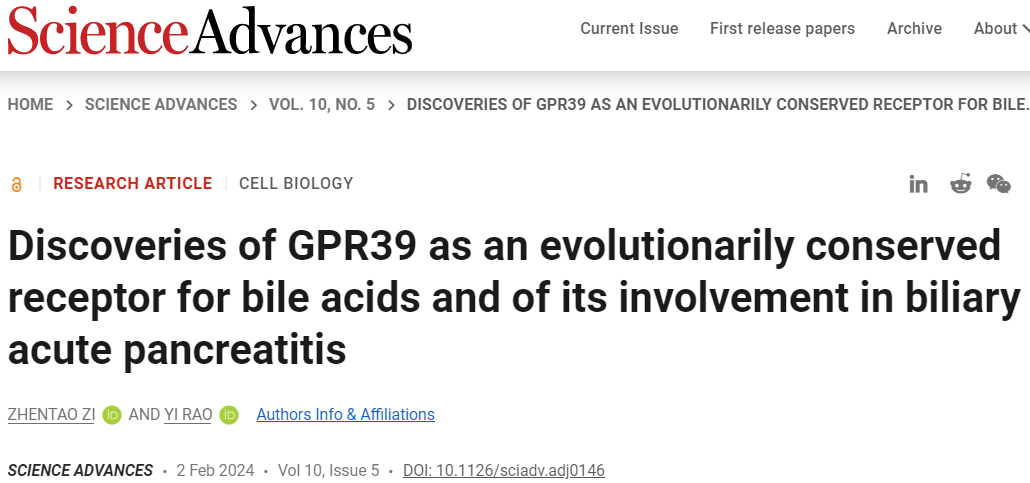
Task: Share article via WeChat icon
Action: pos(998,184)
